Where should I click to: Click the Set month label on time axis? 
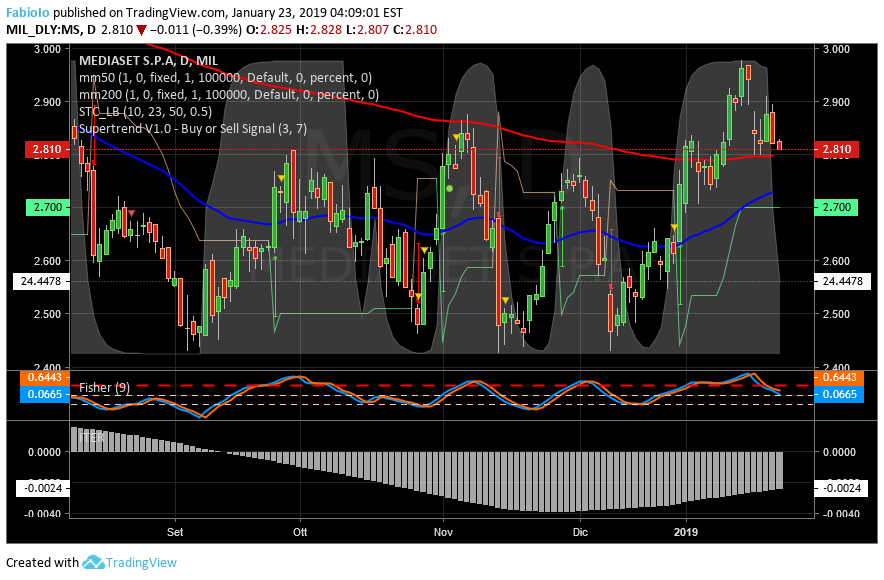[175, 532]
